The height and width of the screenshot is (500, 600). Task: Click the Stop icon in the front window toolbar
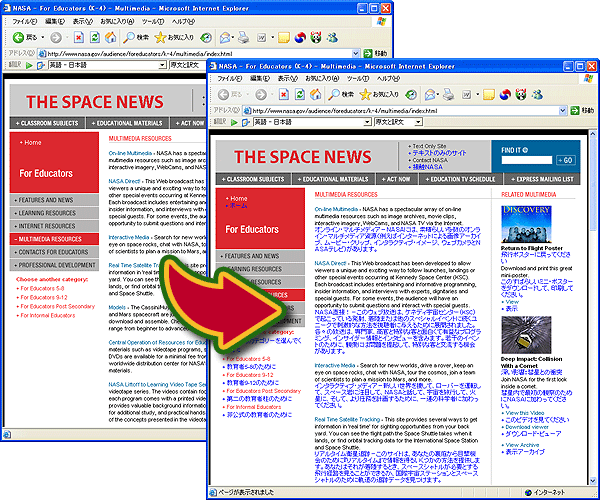(x=284, y=94)
